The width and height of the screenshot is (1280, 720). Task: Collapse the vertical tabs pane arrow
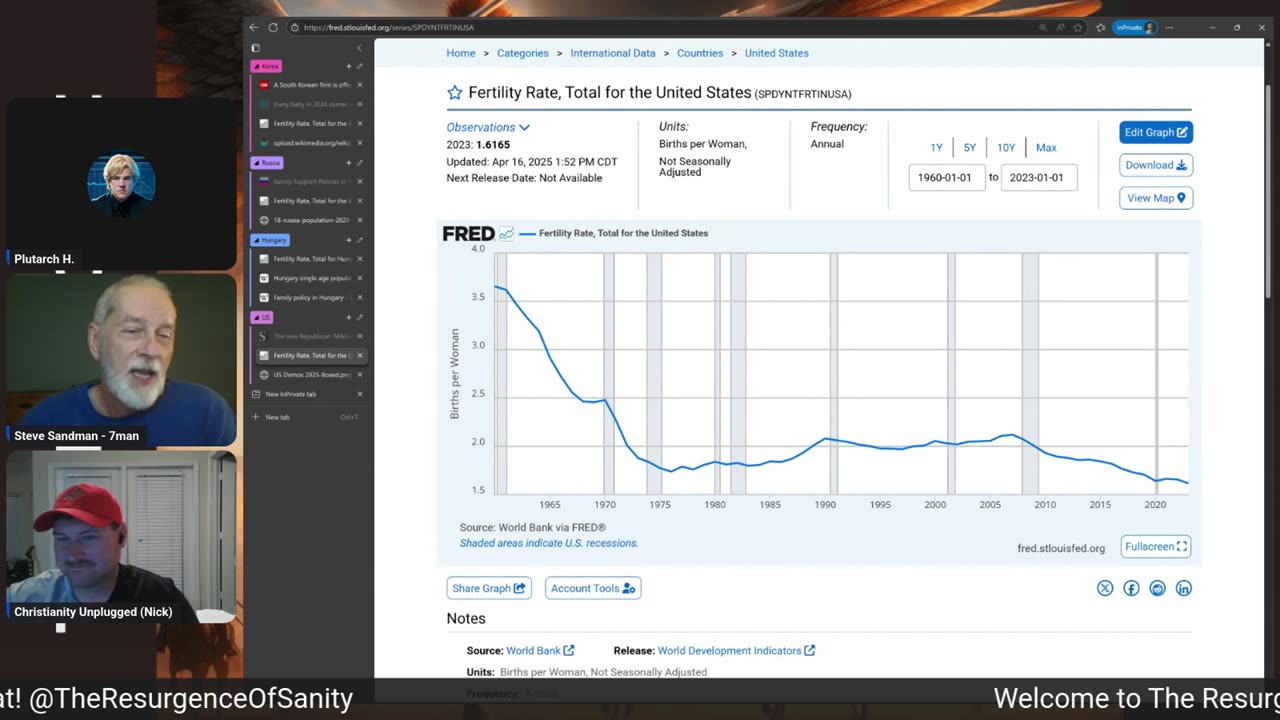coord(359,48)
